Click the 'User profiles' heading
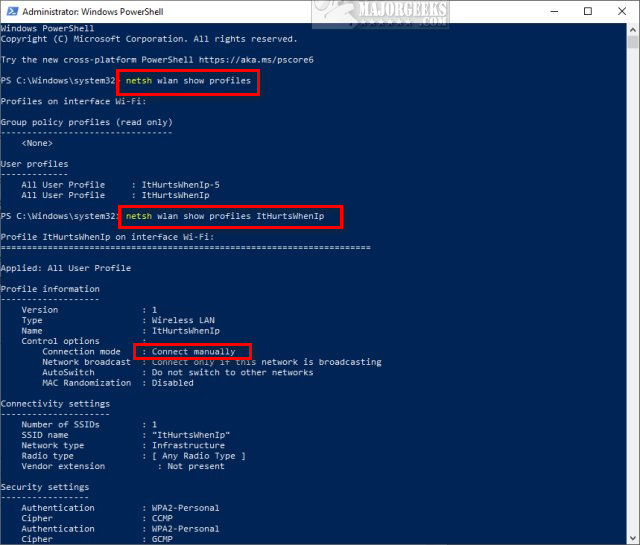The image size is (640, 545). (x=35, y=164)
